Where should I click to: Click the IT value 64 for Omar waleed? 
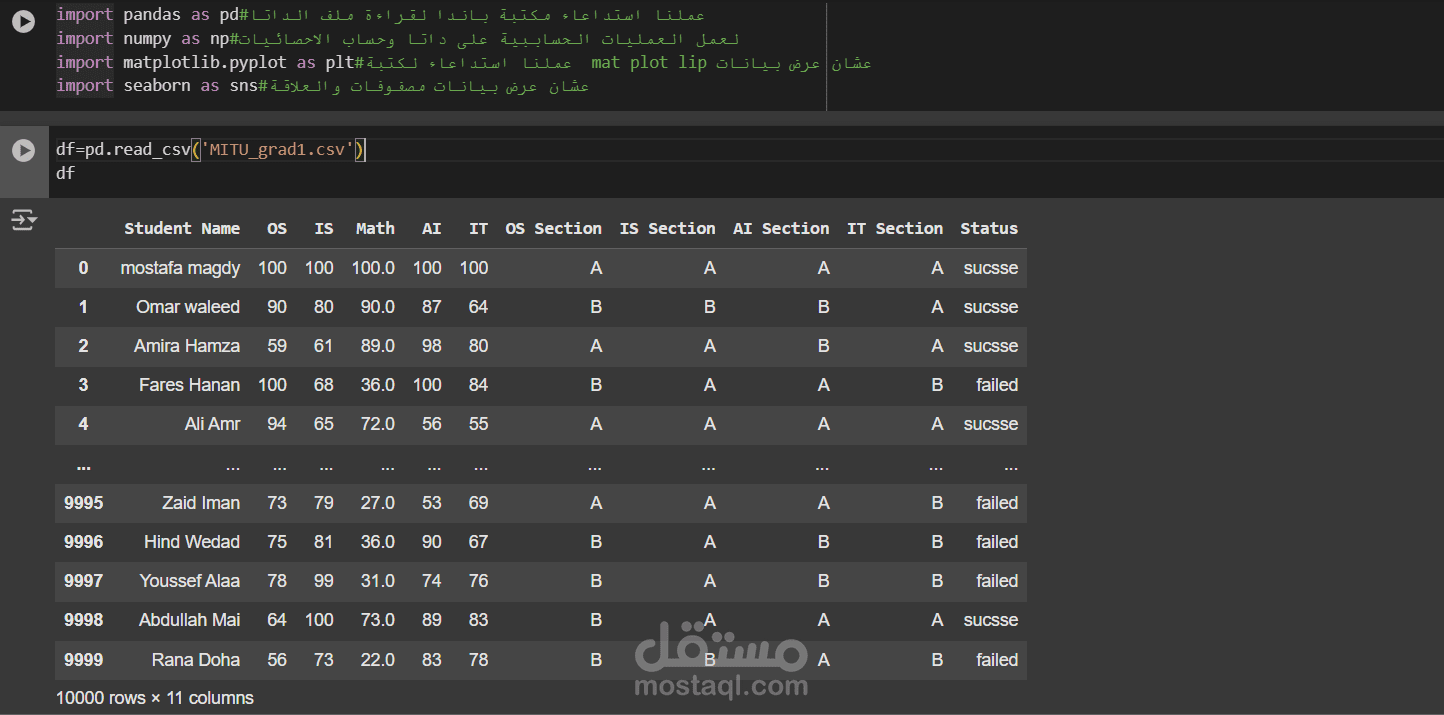pyautogui.click(x=478, y=307)
